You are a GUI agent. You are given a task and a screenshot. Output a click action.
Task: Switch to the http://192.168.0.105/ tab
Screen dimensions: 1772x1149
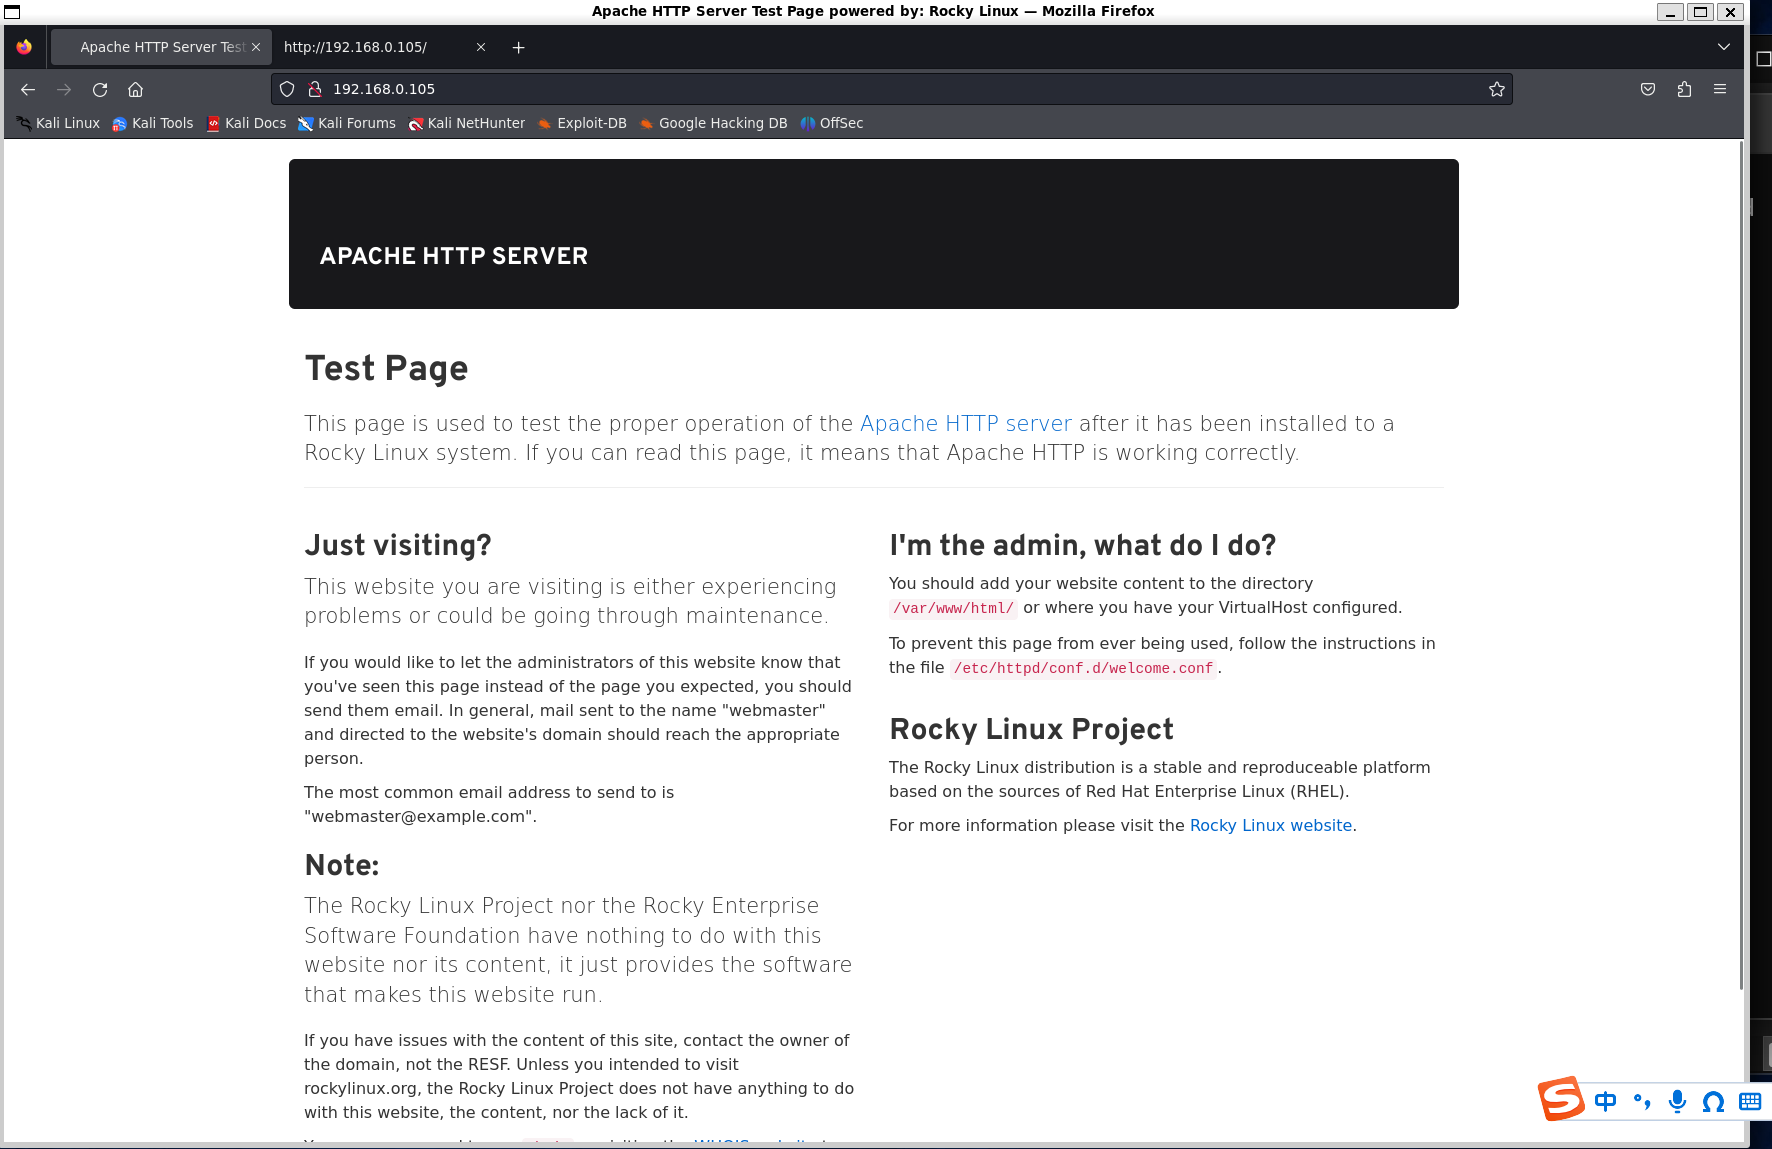click(x=382, y=47)
